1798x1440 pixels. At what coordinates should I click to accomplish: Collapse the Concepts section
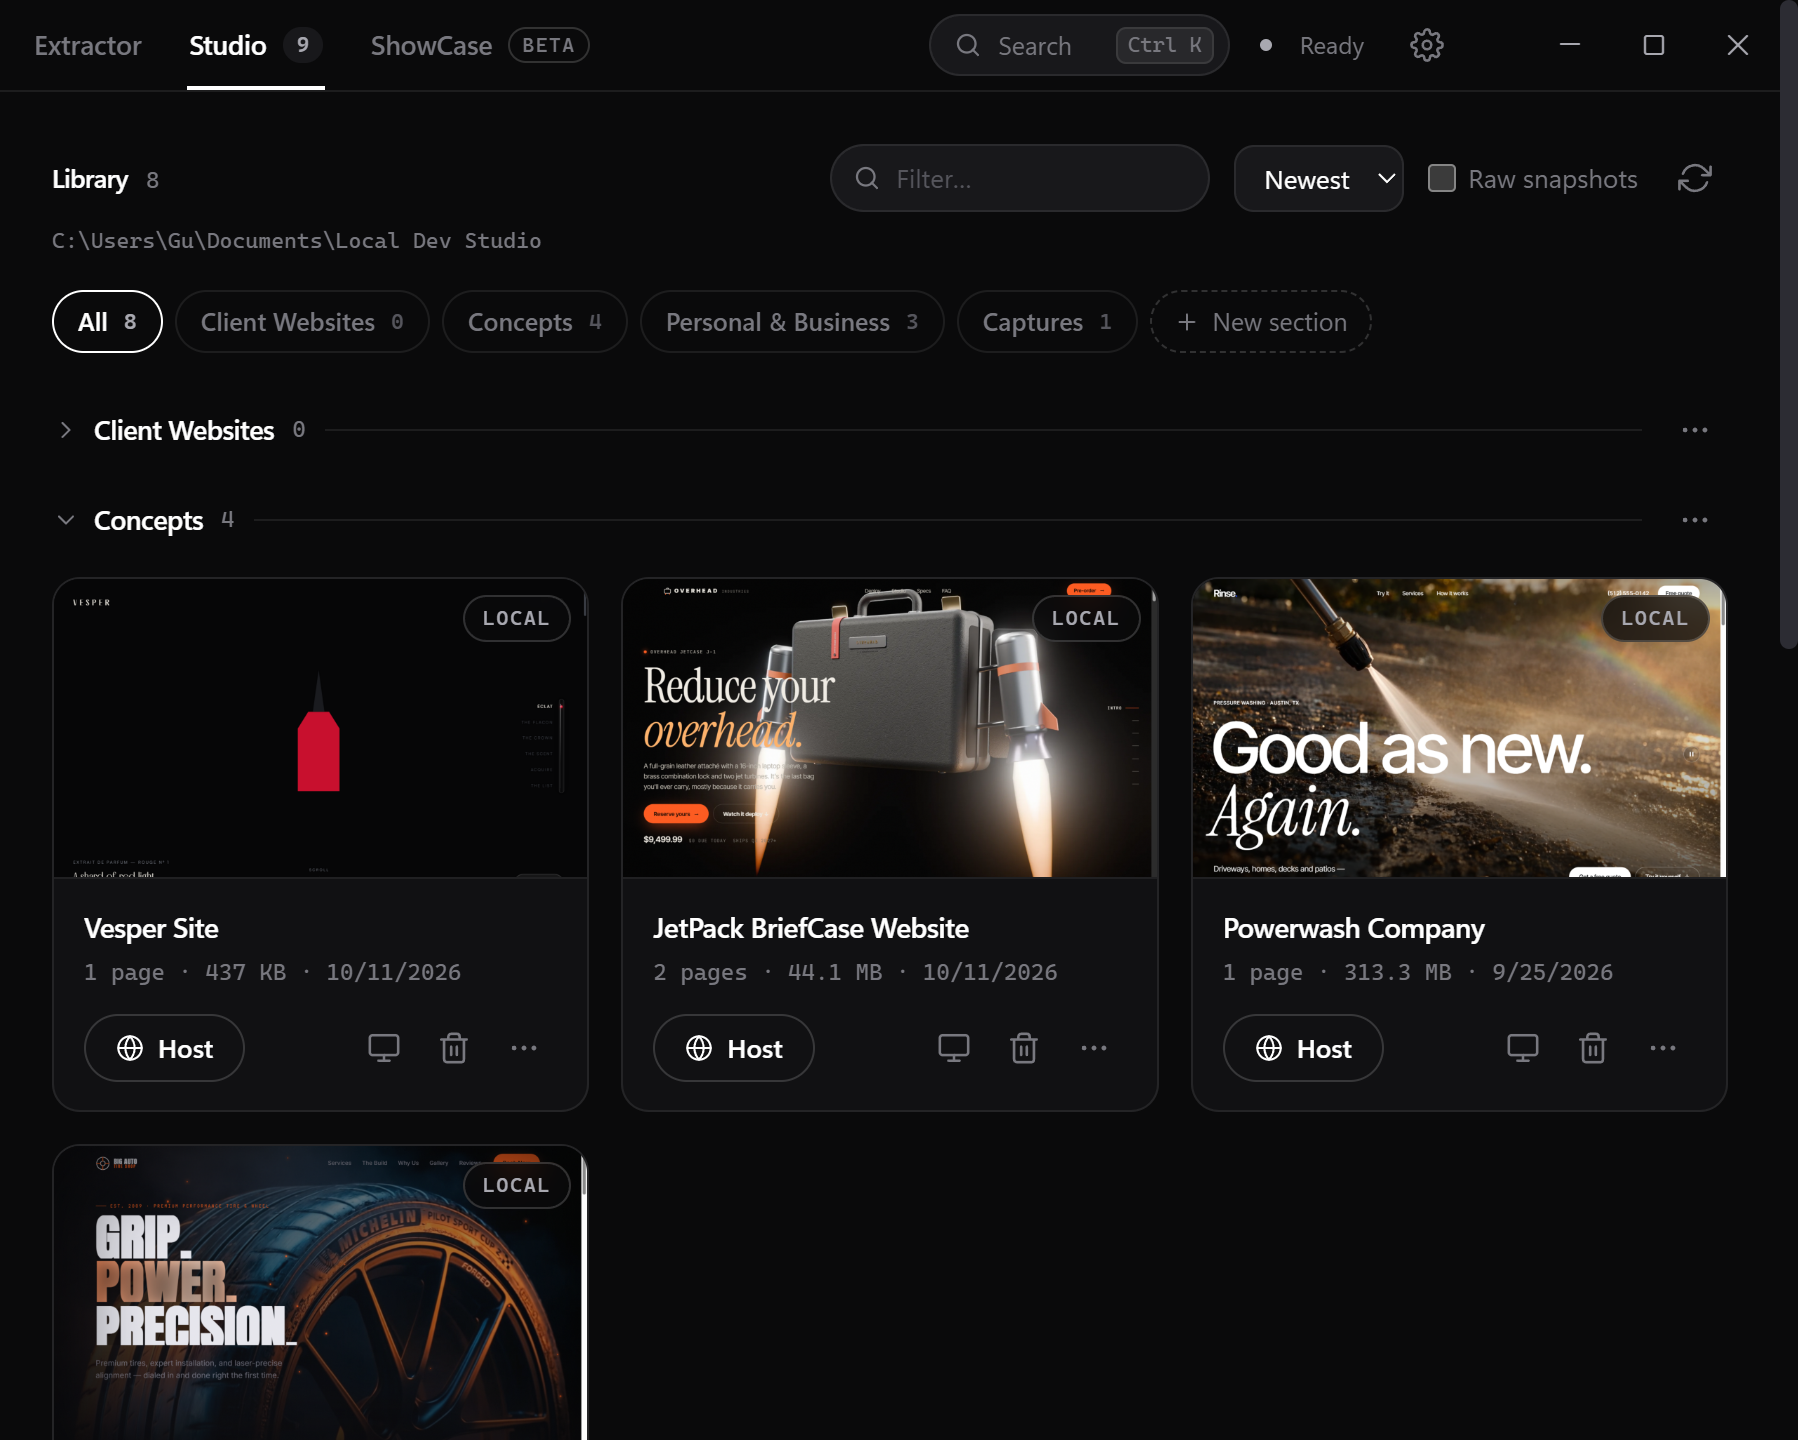(66, 520)
